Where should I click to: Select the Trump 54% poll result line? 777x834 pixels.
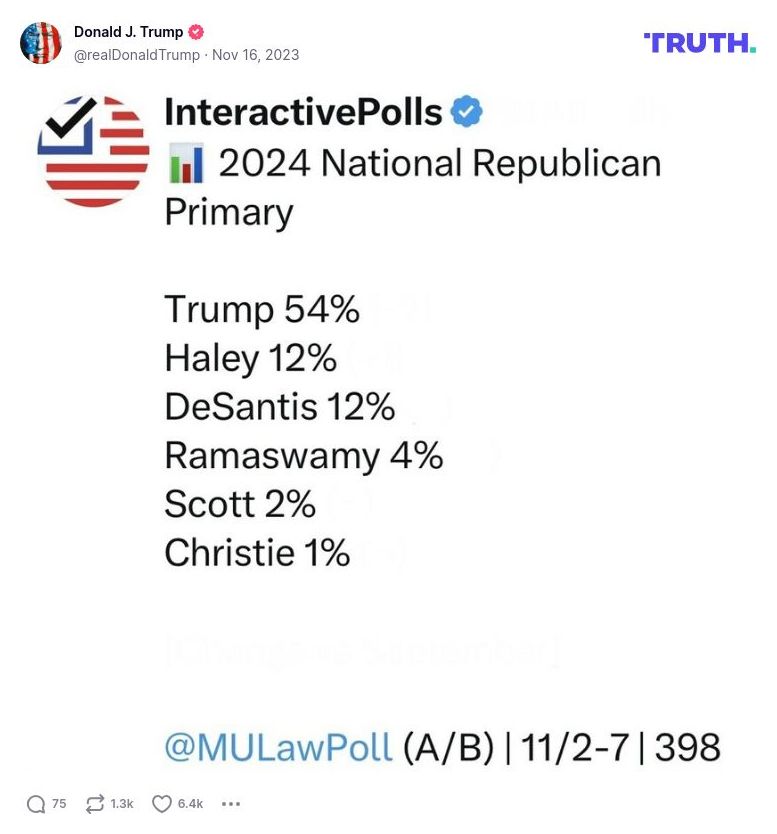(x=261, y=310)
